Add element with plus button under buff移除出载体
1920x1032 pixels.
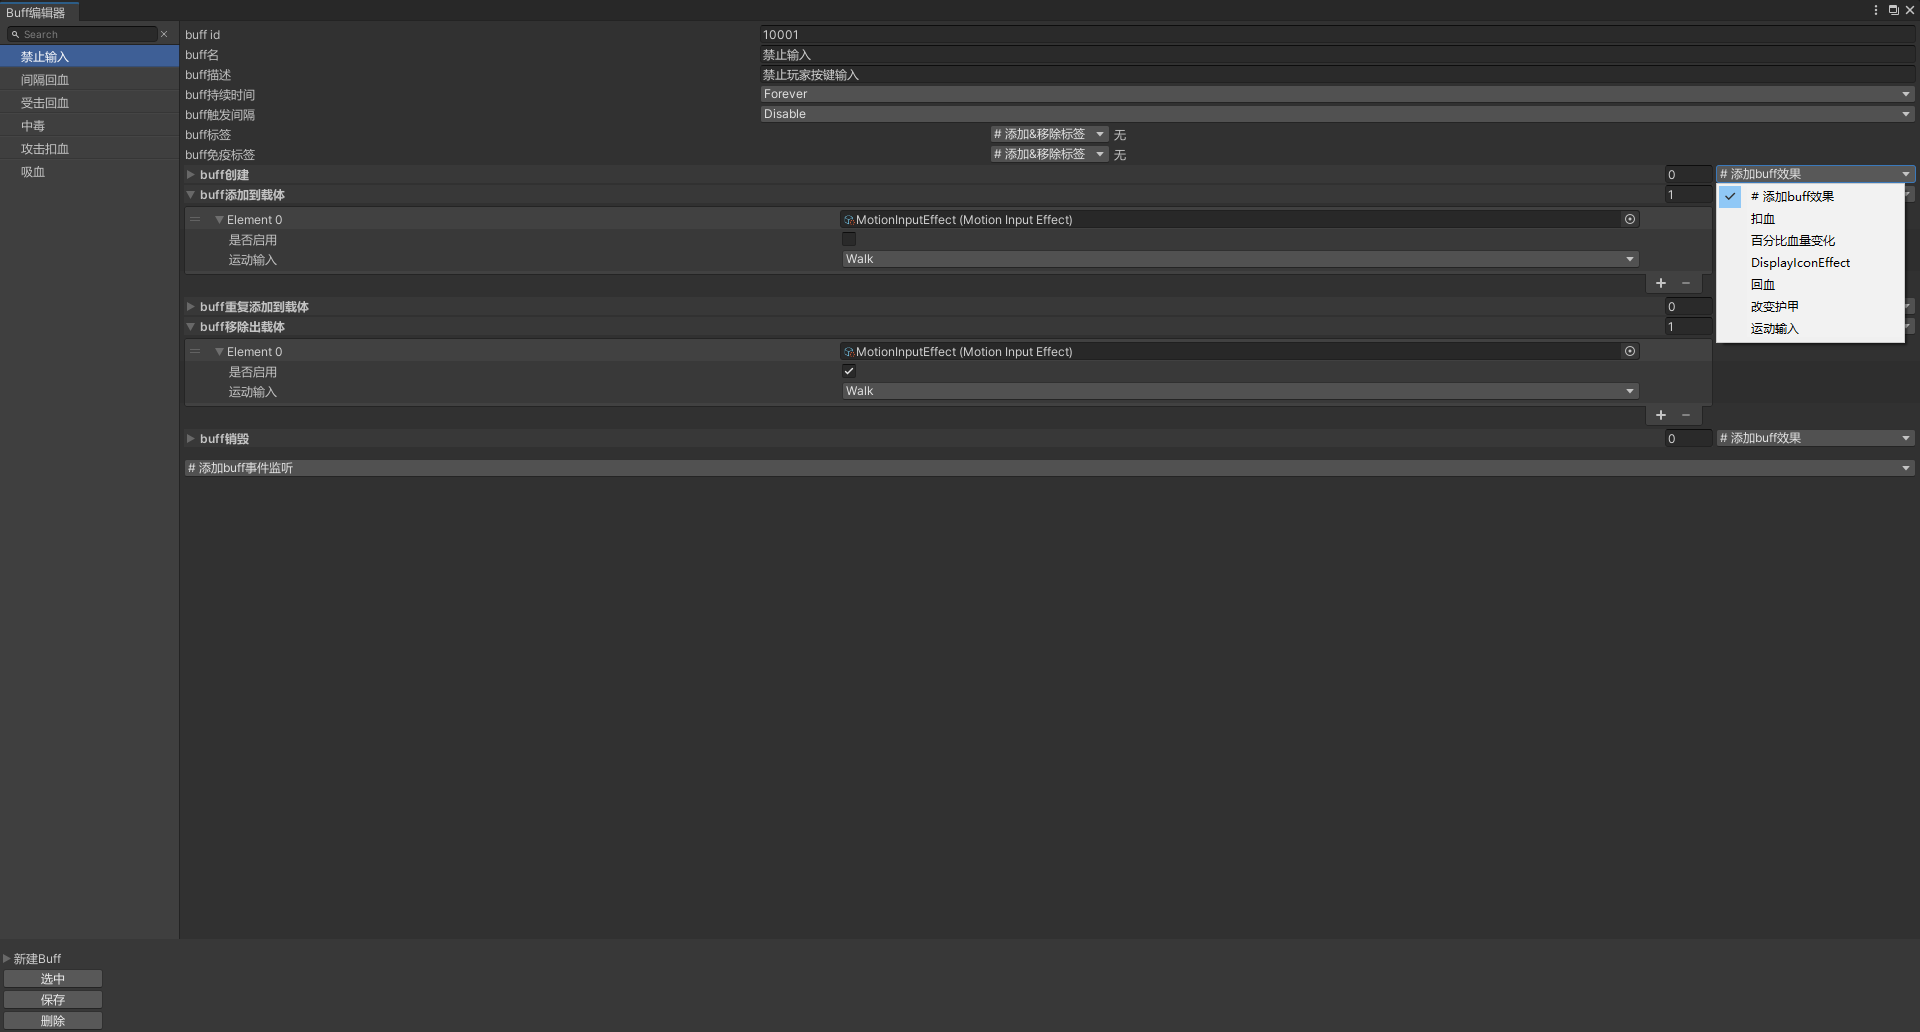coord(1661,415)
